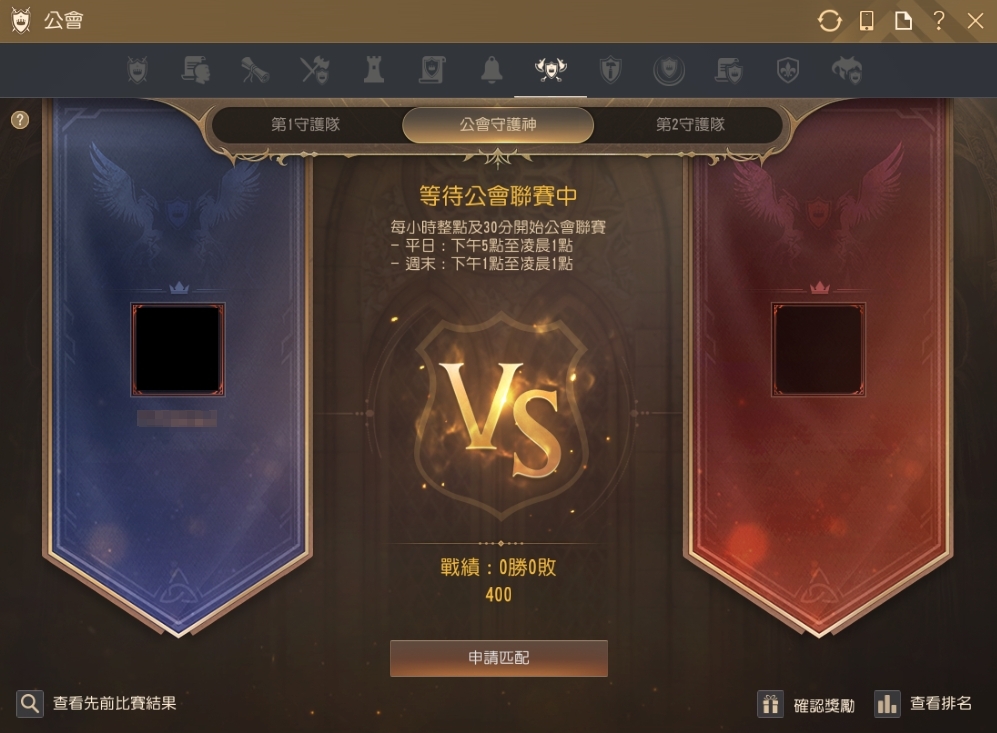
Task: Select the 公會守護神 tab
Action: pyautogui.click(x=498, y=125)
